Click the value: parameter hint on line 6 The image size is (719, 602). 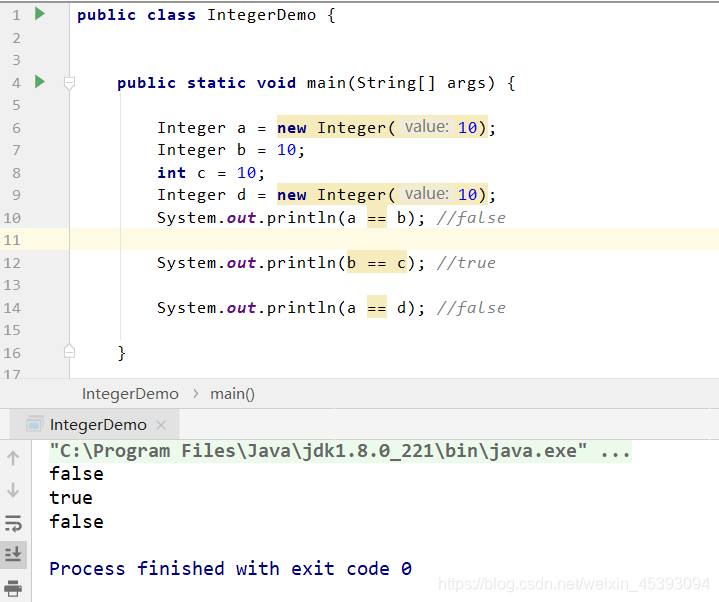426,127
